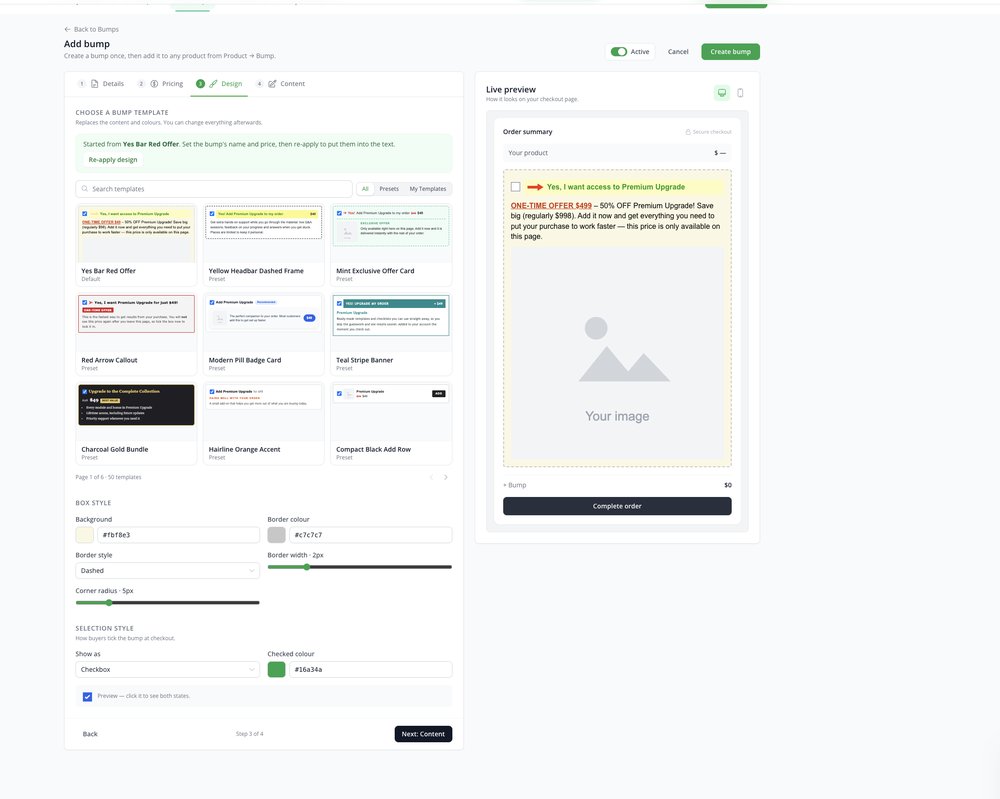Go to previous templates page arrow
The height and width of the screenshot is (799, 1000).
click(x=431, y=477)
